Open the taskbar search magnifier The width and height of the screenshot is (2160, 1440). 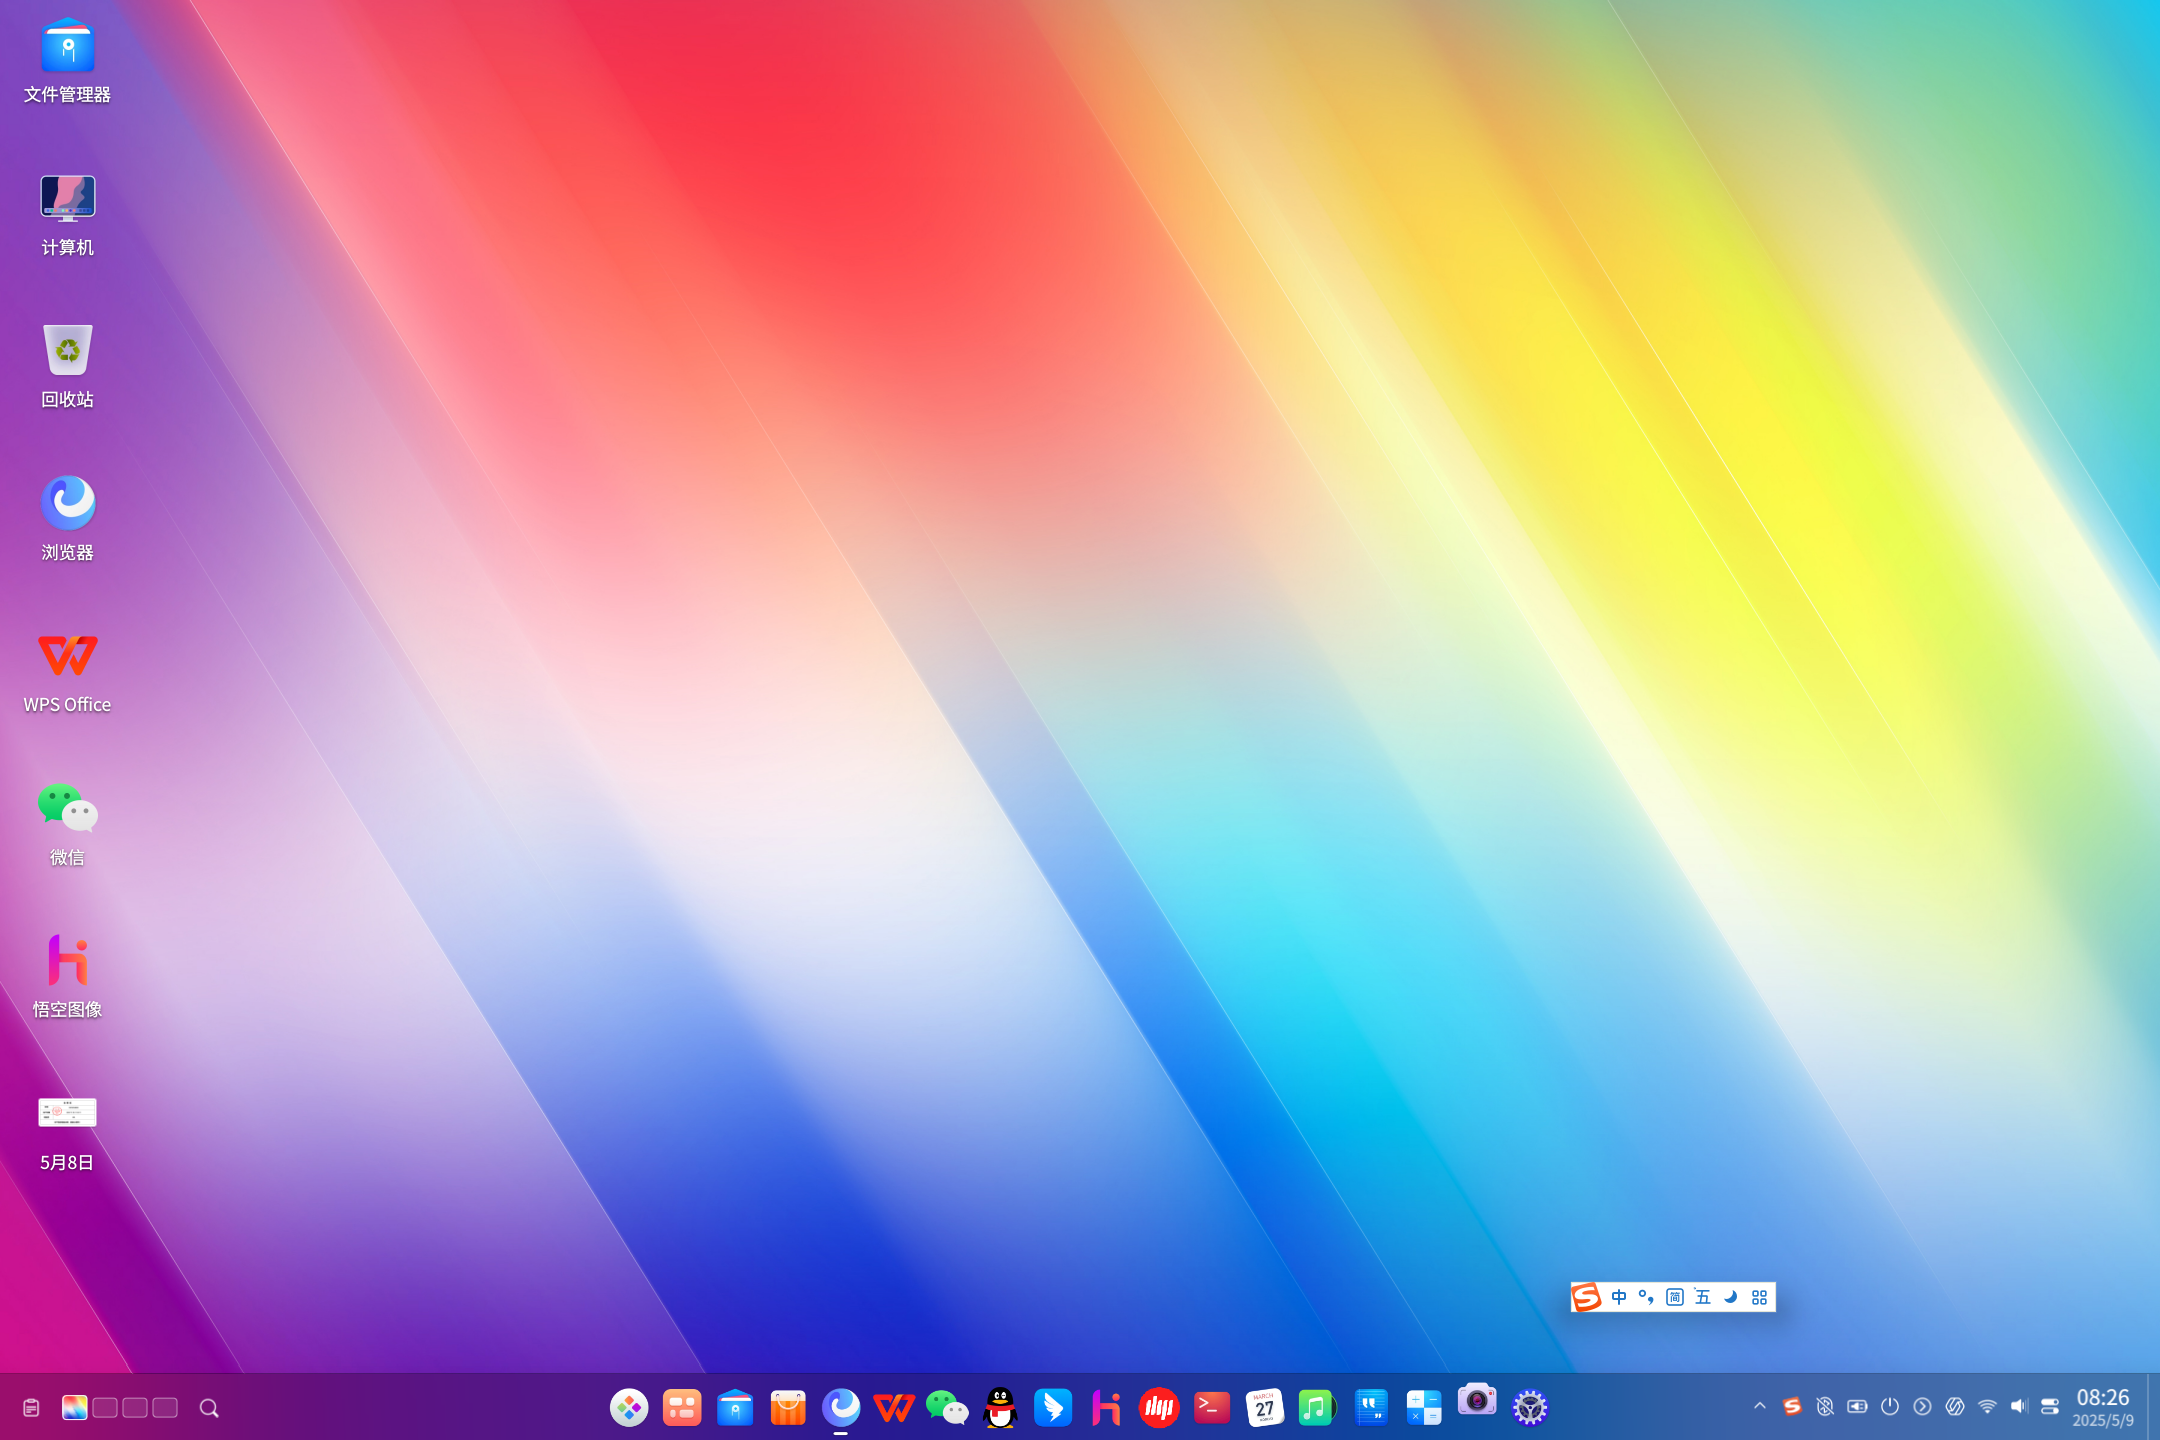click(209, 1408)
